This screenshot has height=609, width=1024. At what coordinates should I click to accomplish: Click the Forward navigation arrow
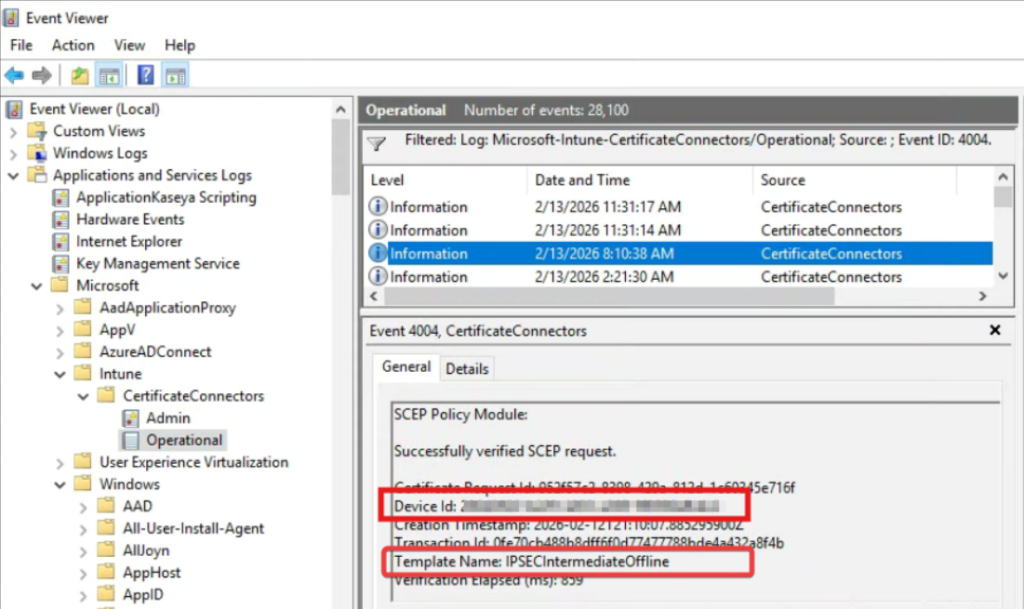40,74
